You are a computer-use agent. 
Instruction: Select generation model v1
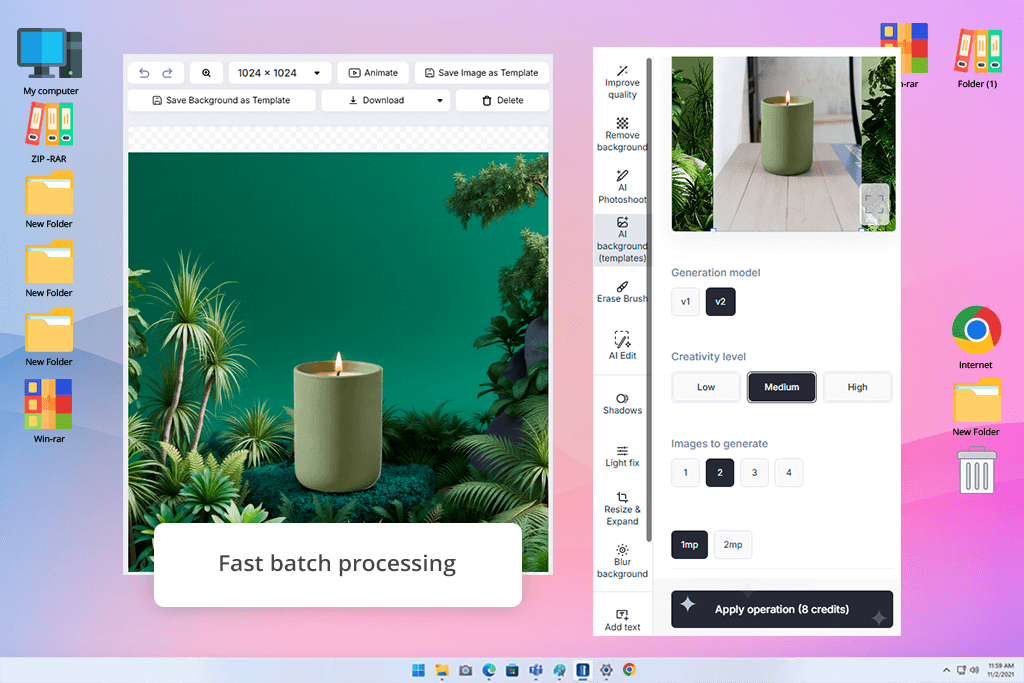coord(685,302)
